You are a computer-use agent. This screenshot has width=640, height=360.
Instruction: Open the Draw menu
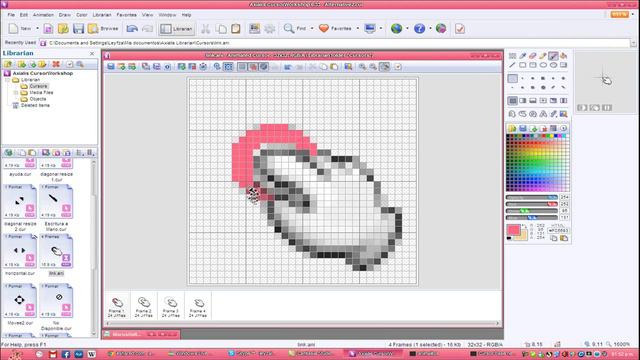64,15
